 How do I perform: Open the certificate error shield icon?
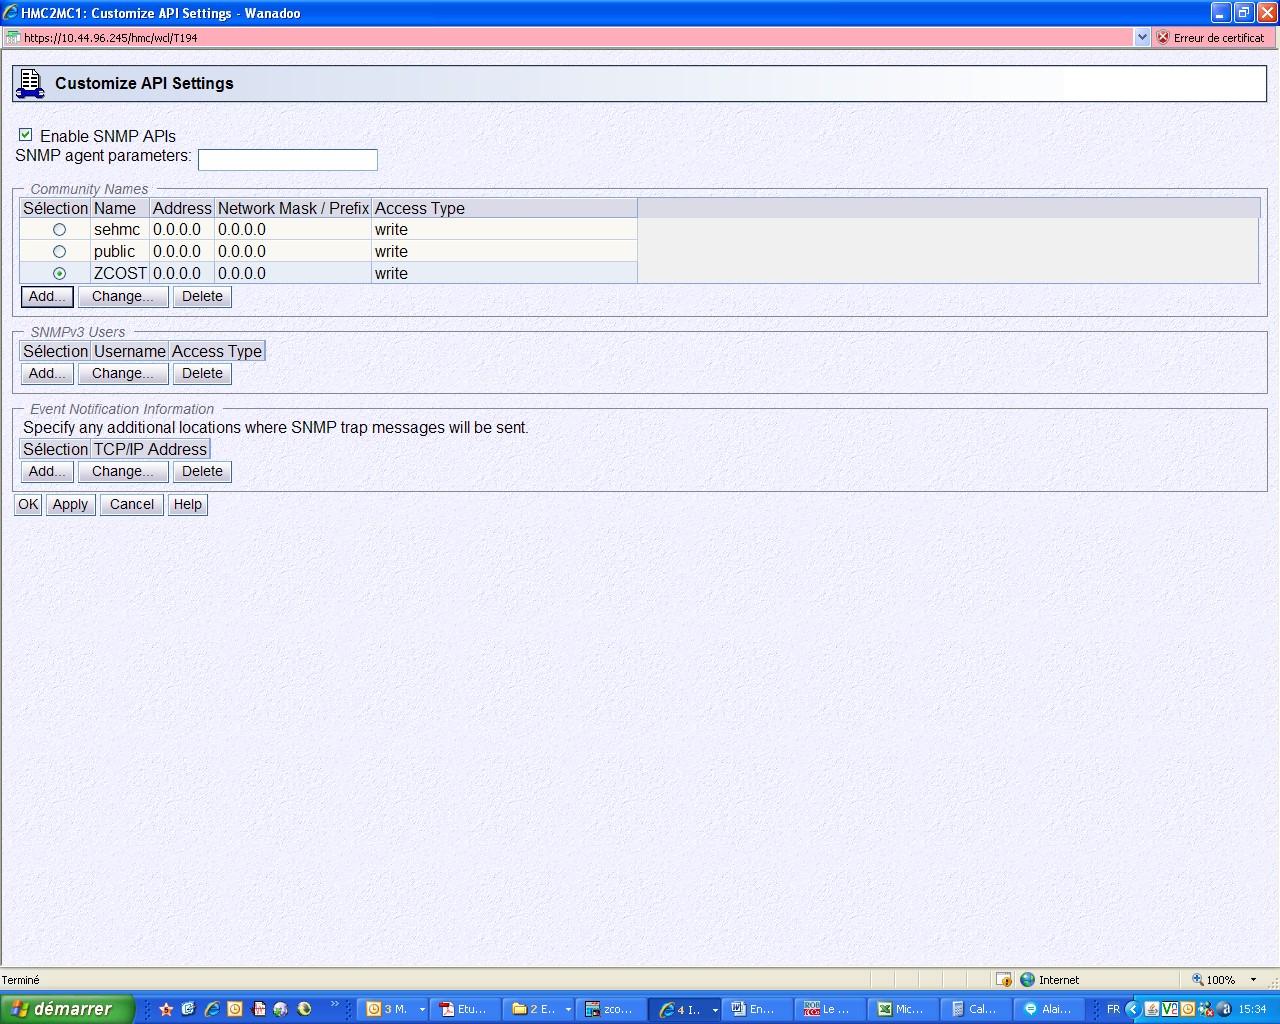coord(1163,37)
